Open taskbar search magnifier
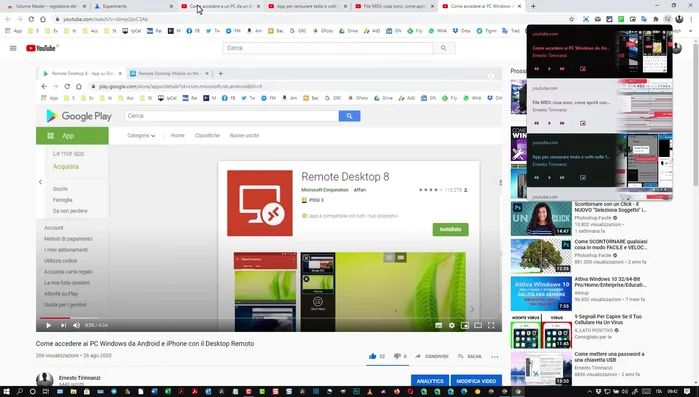This screenshot has height=397, width=699. tap(20, 392)
